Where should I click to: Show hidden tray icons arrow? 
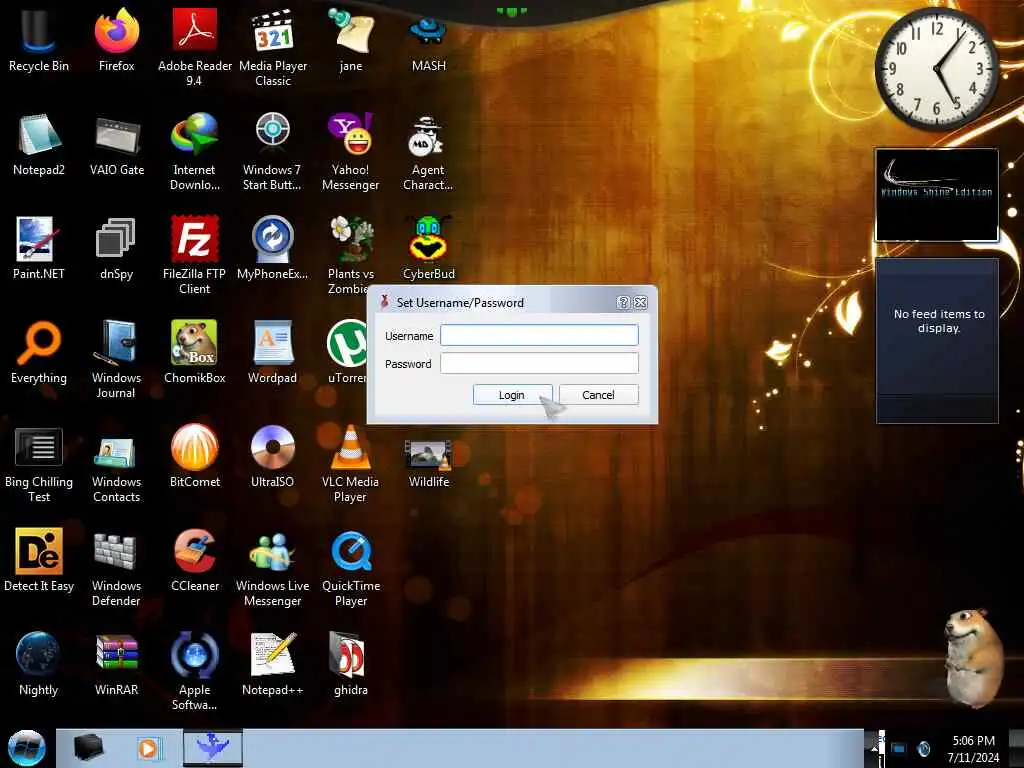874,748
